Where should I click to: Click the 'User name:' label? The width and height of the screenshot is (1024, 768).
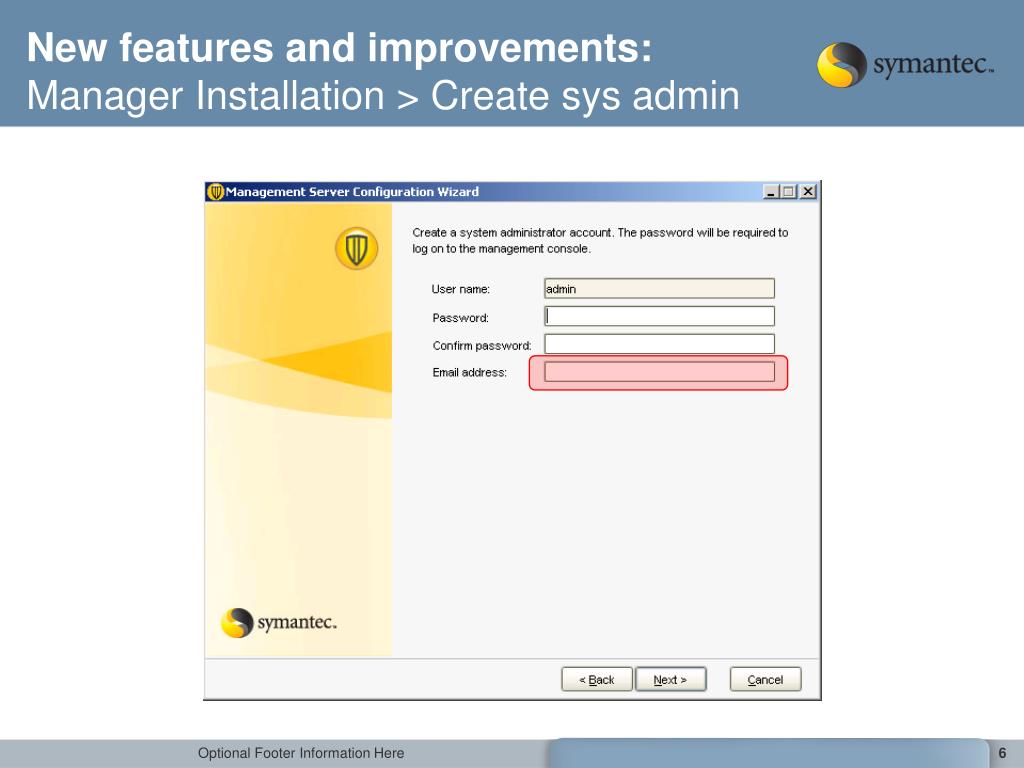click(460, 289)
